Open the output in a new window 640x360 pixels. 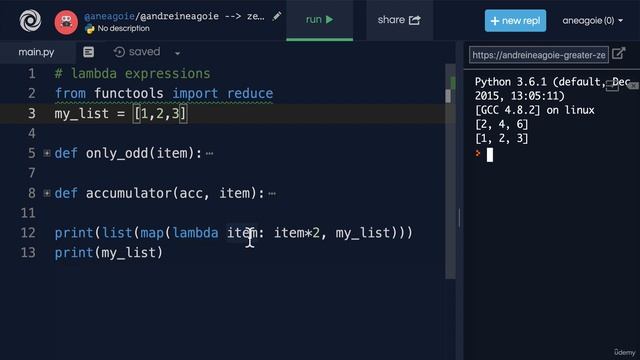tap(619, 53)
